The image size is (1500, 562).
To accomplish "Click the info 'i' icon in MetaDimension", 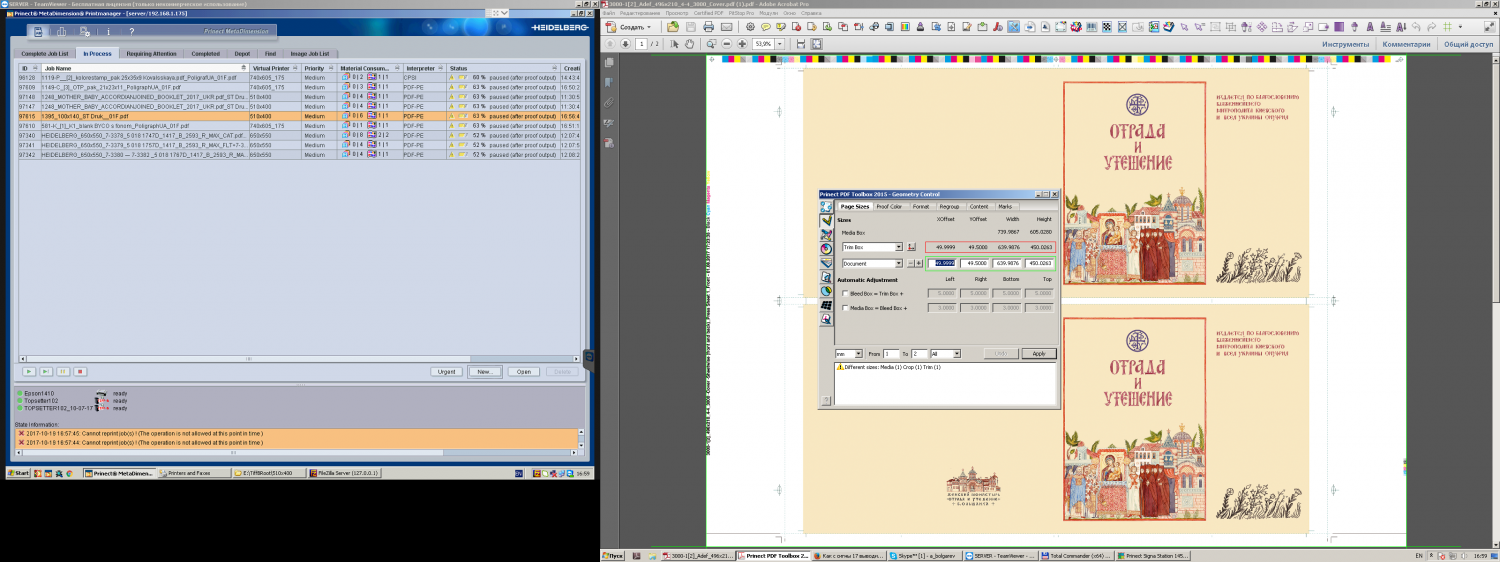I will pyautogui.click(x=108, y=32).
